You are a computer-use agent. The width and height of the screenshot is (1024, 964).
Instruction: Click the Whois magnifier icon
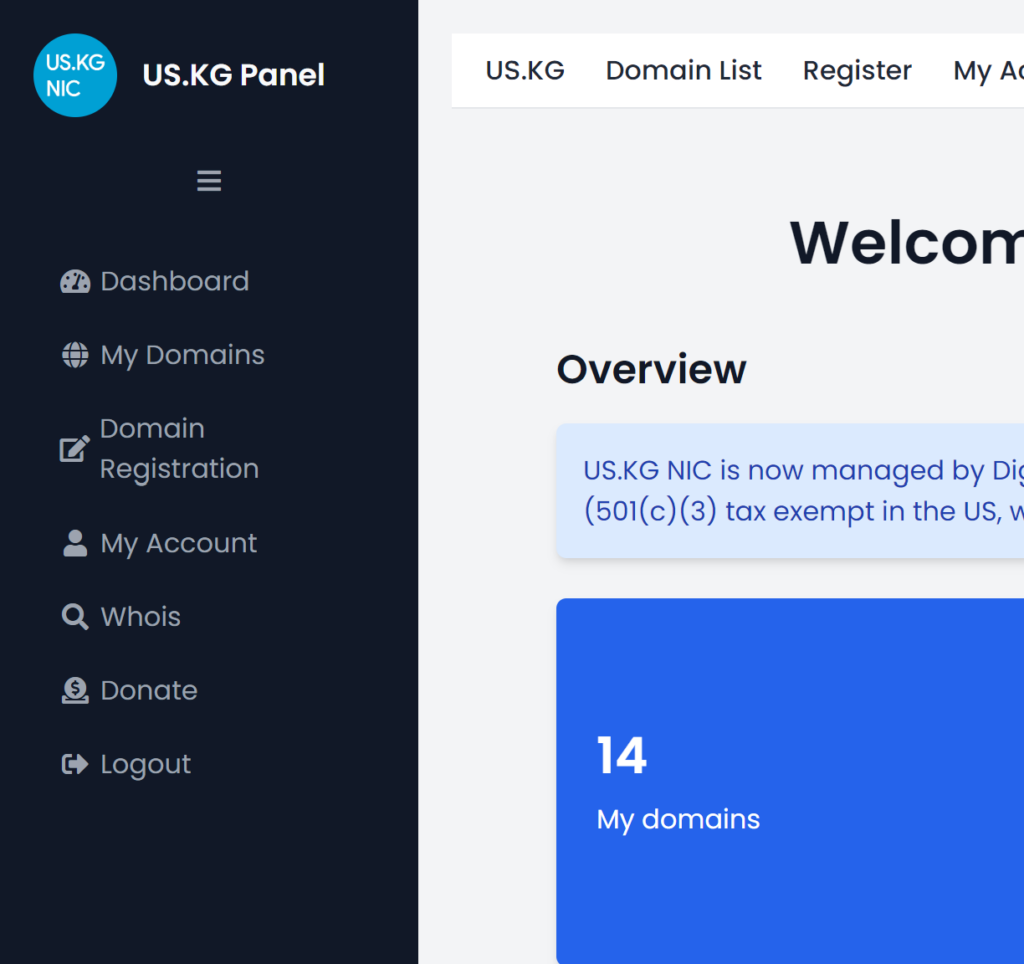click(75, 617)
